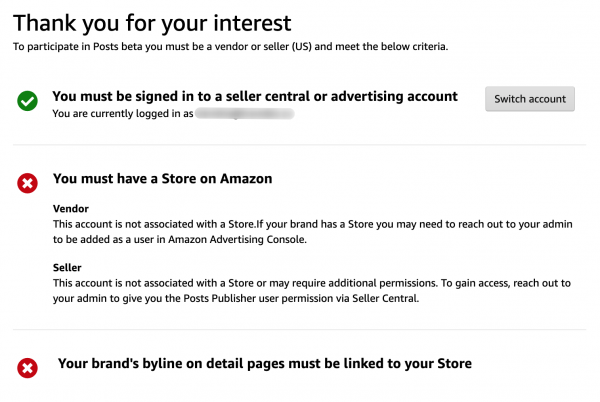Click the "You must have a Store on Amazon" heading
Image resolution: width=600 pixels, height=402 pixels.
[x=163, y=179]
